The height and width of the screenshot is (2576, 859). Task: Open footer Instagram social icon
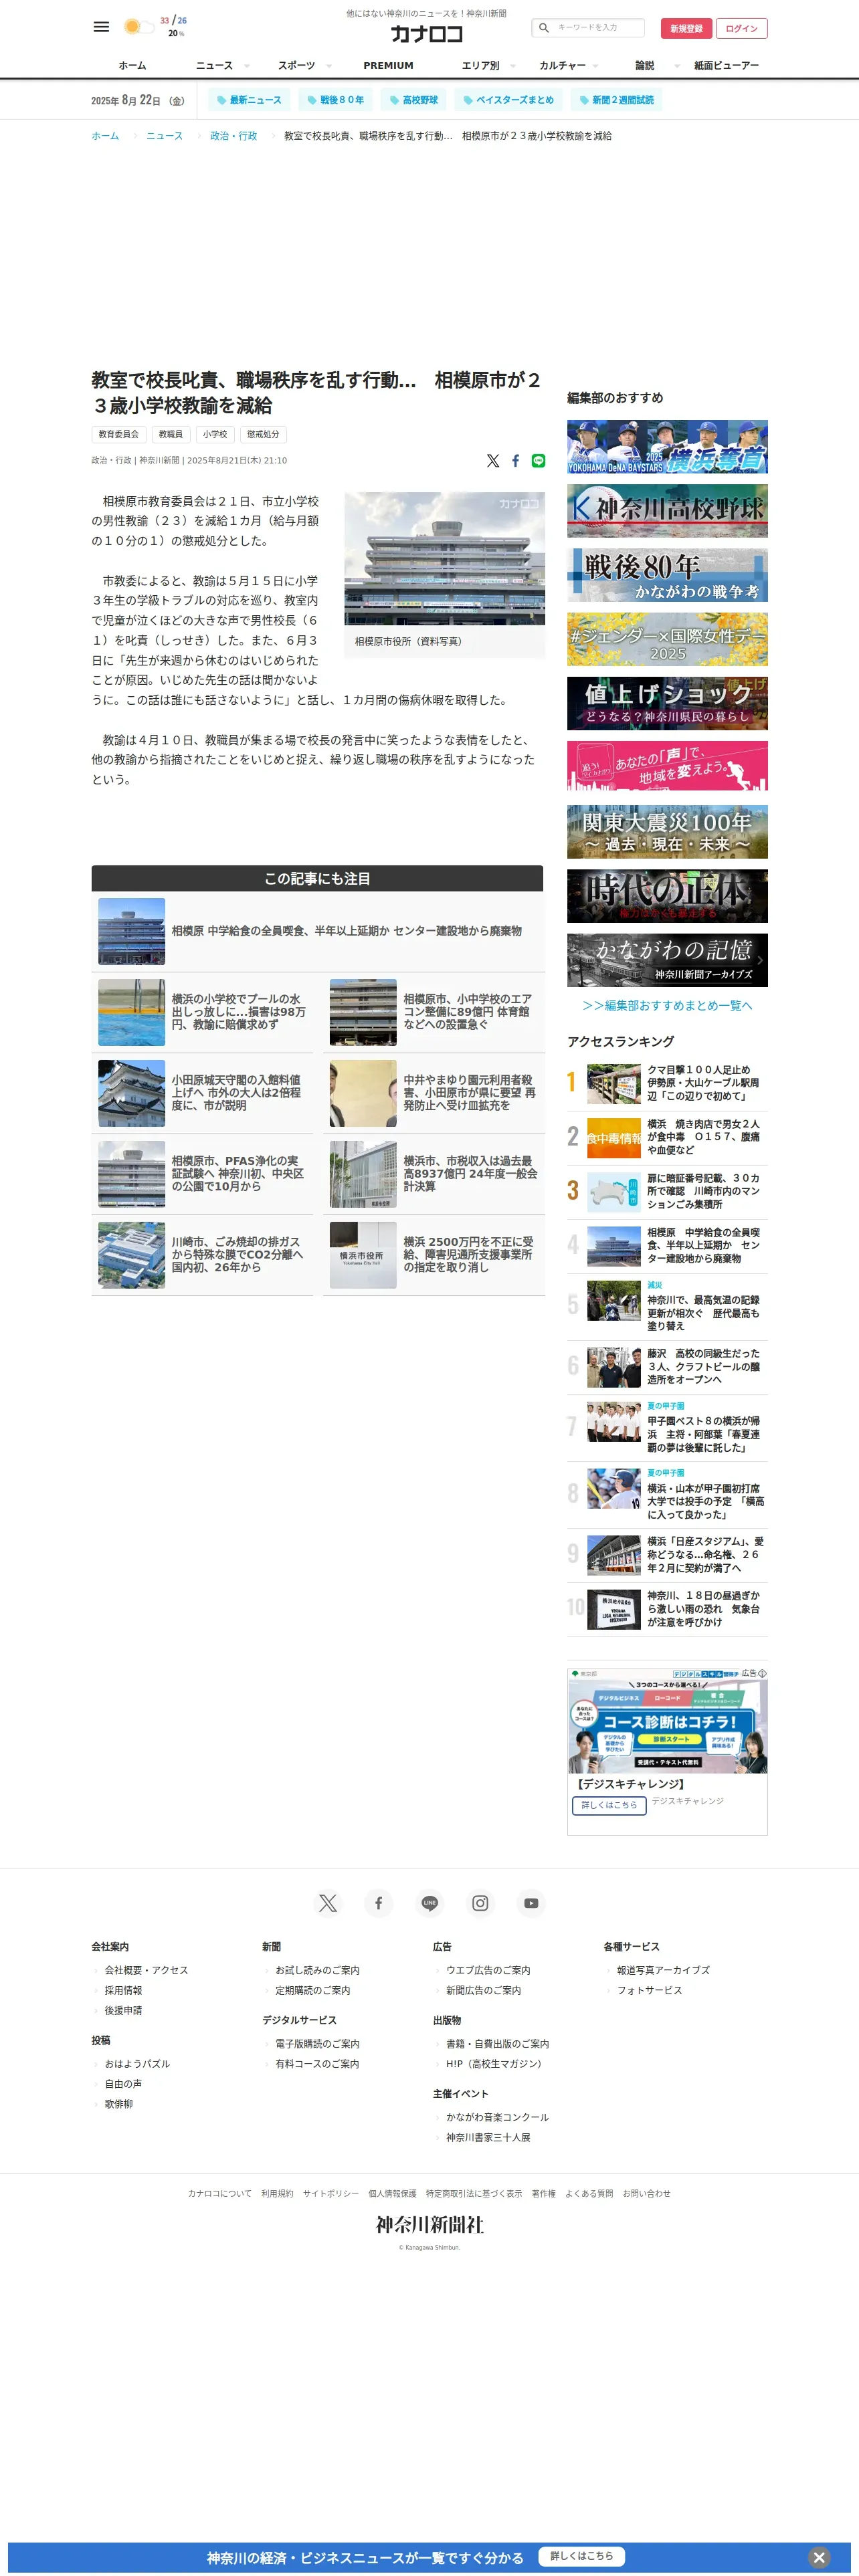pos(481,1903)
